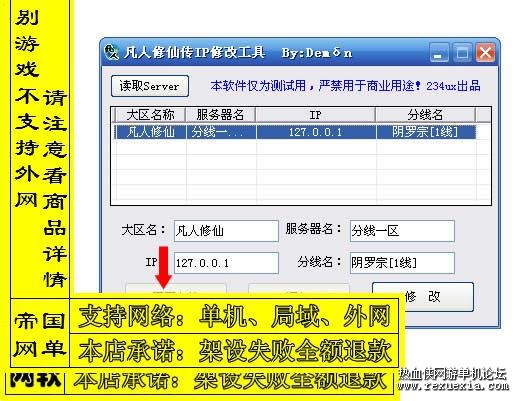
Task: Maximize the IP修改工具 window
Action: 462,52
